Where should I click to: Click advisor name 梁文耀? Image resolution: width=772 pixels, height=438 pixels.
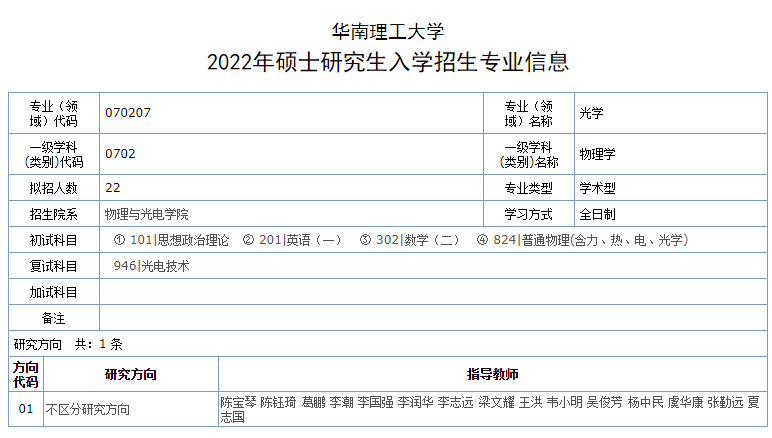[x=496, y=402]
